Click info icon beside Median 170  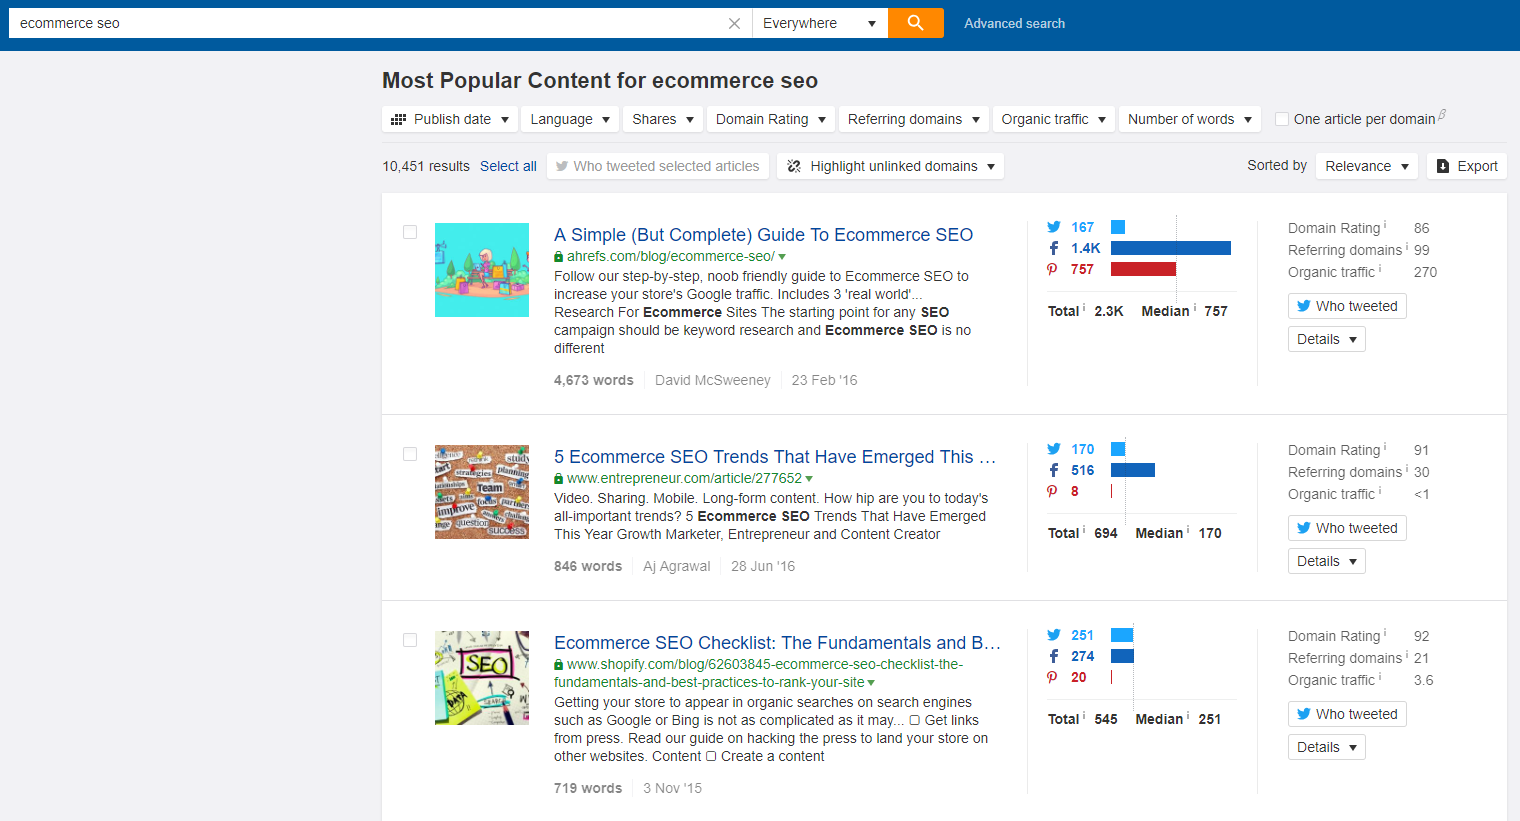tap(1188, 530)
